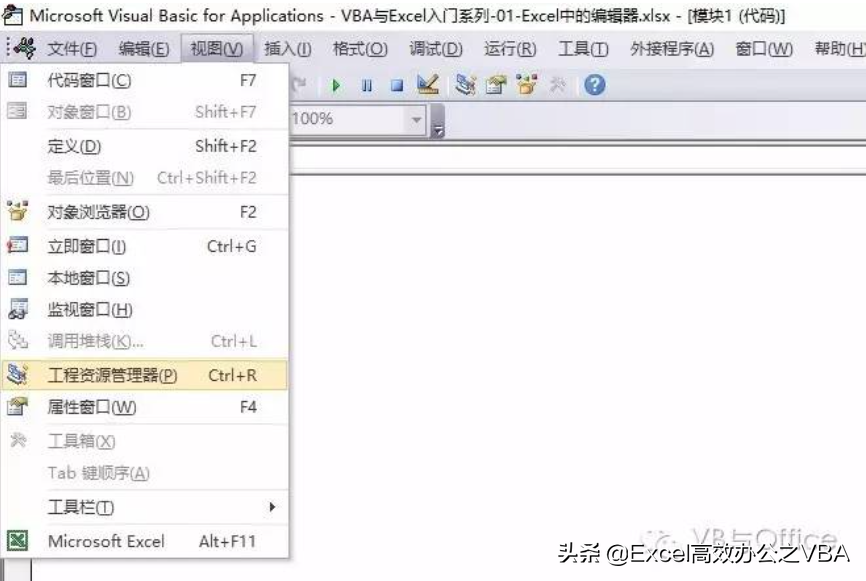The height and width of the screenshot is (581, 866).
Task: Click the icon beside 本地窗口(S)
Action: [17, 277]
